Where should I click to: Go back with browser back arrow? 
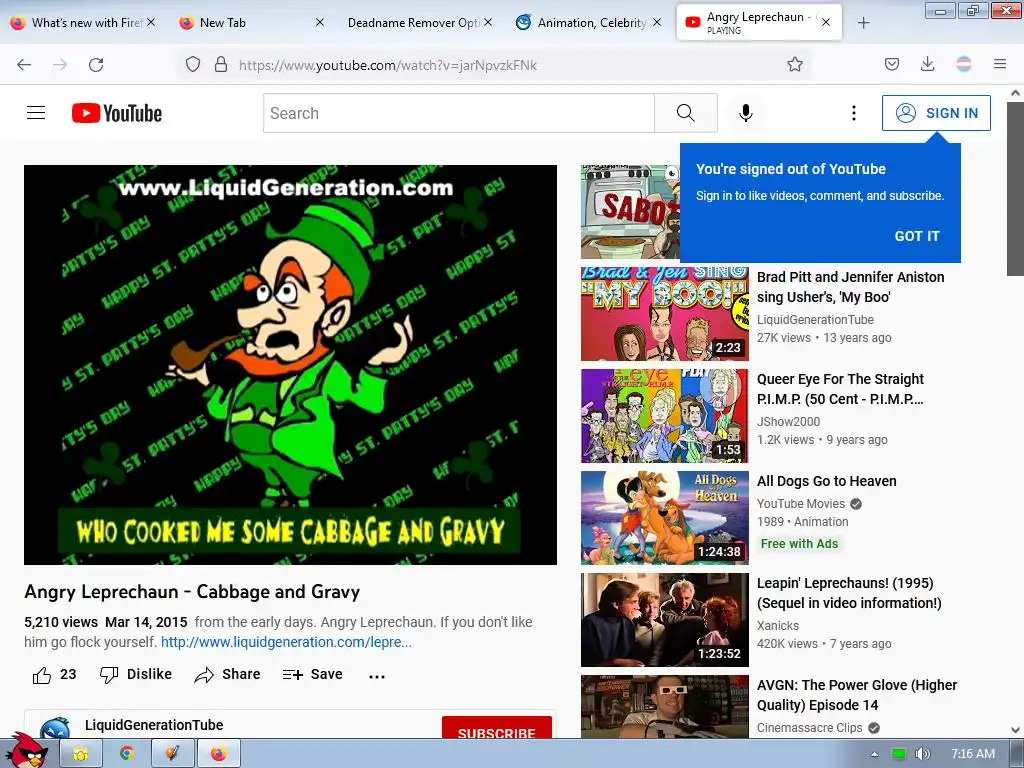(x=24, y=65)
